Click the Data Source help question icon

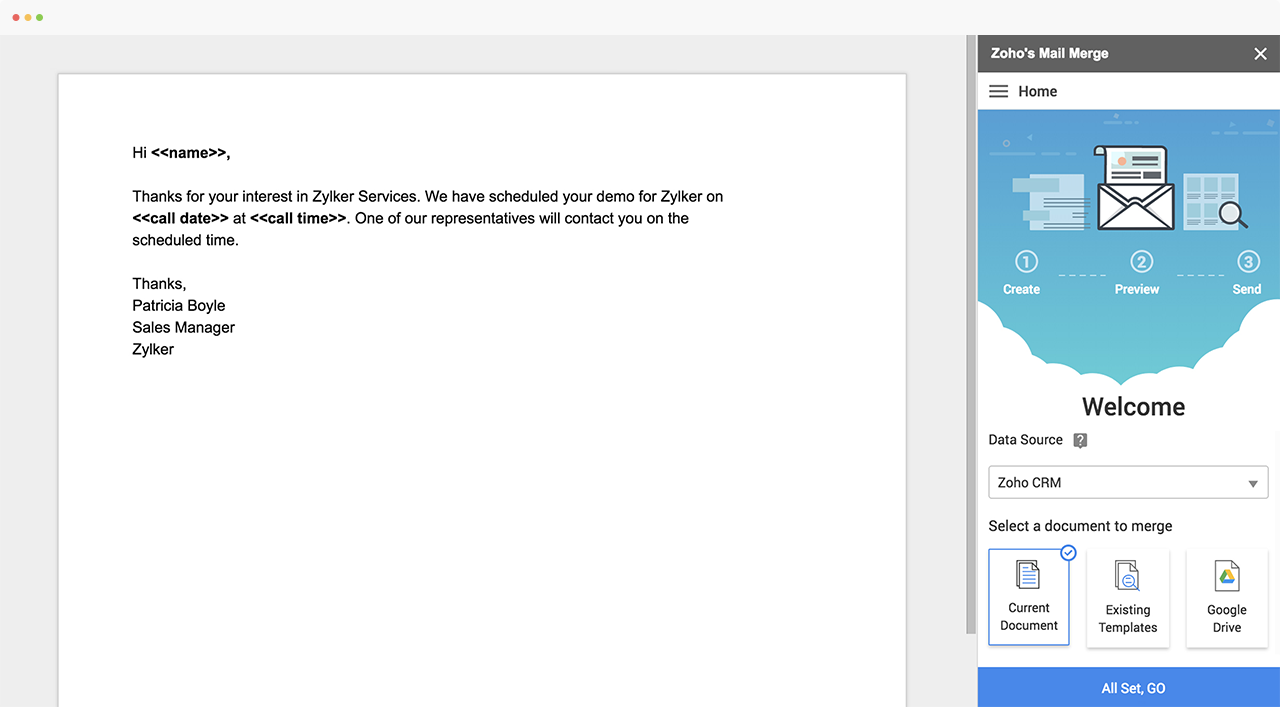coord(1080,440)
